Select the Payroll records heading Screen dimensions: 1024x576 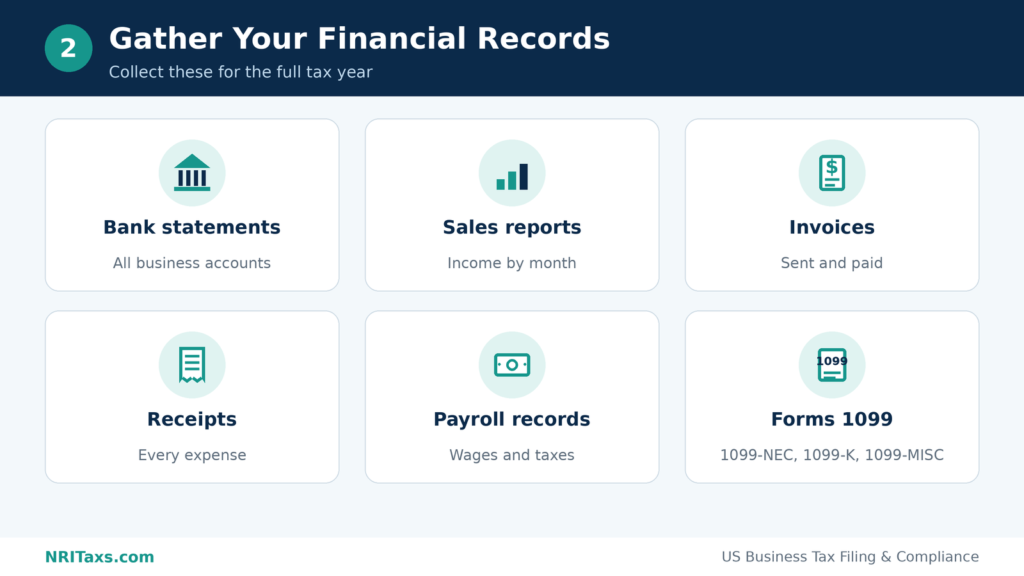coord(512,419)
